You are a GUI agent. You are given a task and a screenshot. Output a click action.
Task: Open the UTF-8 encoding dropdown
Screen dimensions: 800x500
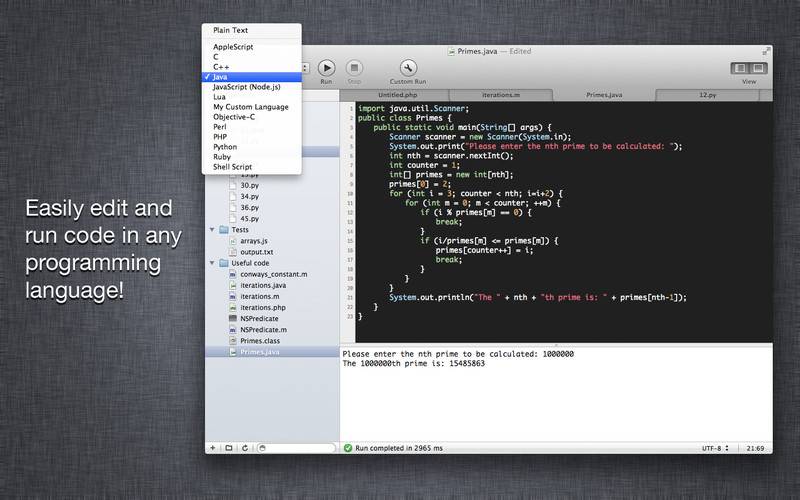pos(712,448)
